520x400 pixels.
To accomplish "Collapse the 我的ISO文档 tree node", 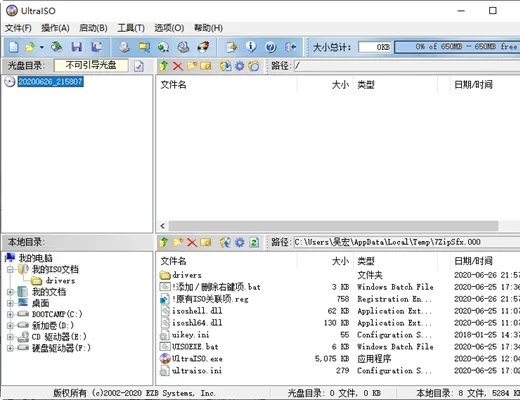I will [x=10, y=269].
